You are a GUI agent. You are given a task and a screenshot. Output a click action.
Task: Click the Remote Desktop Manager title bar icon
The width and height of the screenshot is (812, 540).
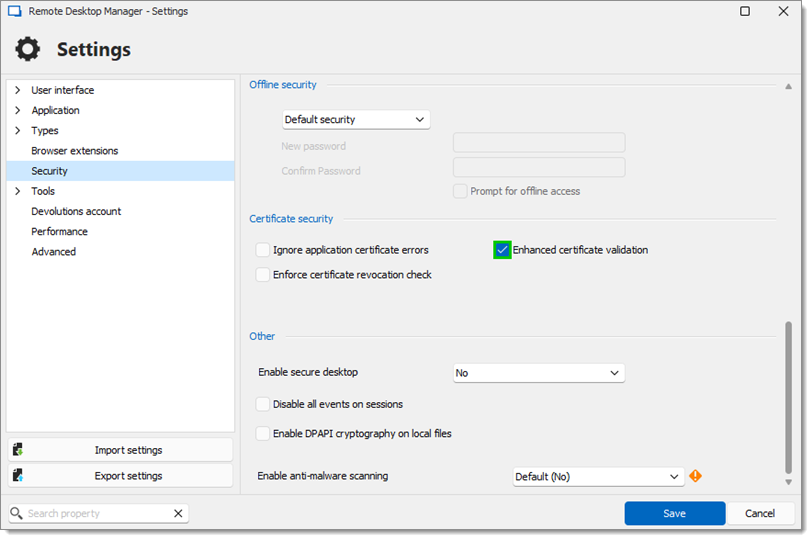click(14, 11)
